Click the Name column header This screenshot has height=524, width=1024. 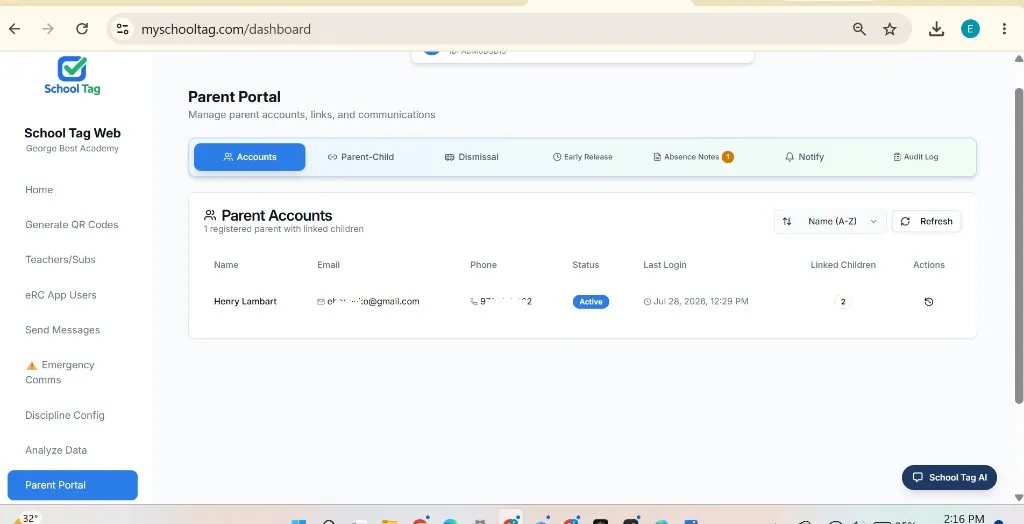coord(226,265)
